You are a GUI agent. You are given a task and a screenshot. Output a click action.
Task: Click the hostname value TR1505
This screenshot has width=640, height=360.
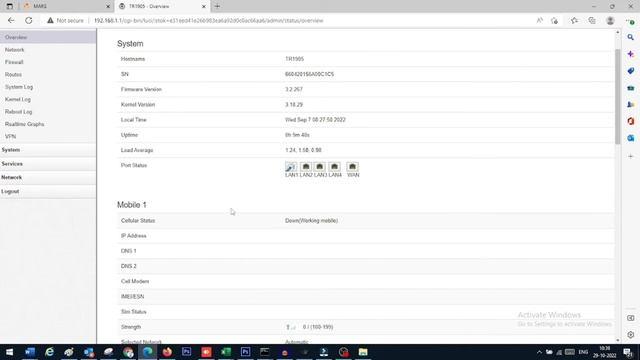tap(294, 59)
